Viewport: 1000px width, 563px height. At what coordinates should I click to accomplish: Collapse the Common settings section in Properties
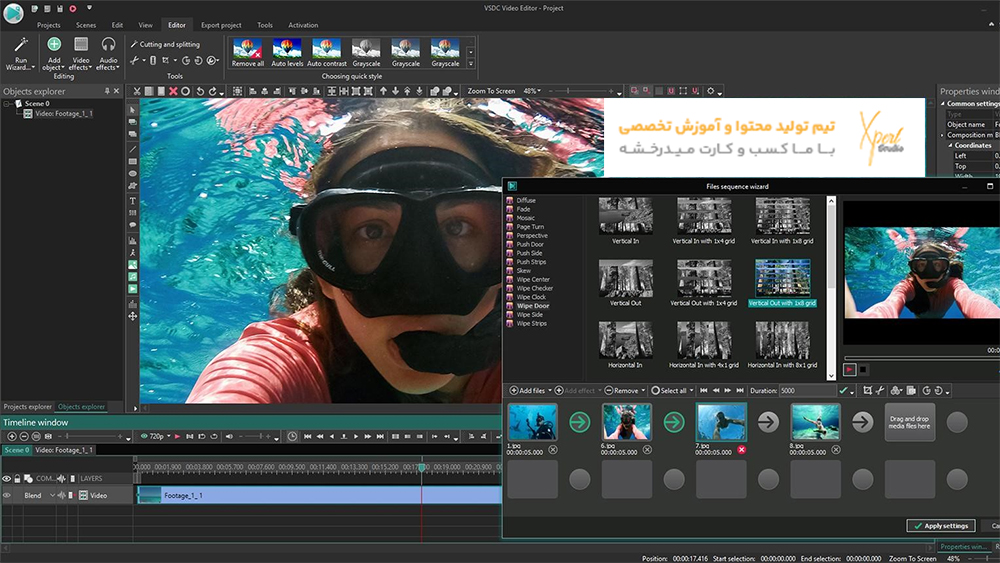click(943, 103)
